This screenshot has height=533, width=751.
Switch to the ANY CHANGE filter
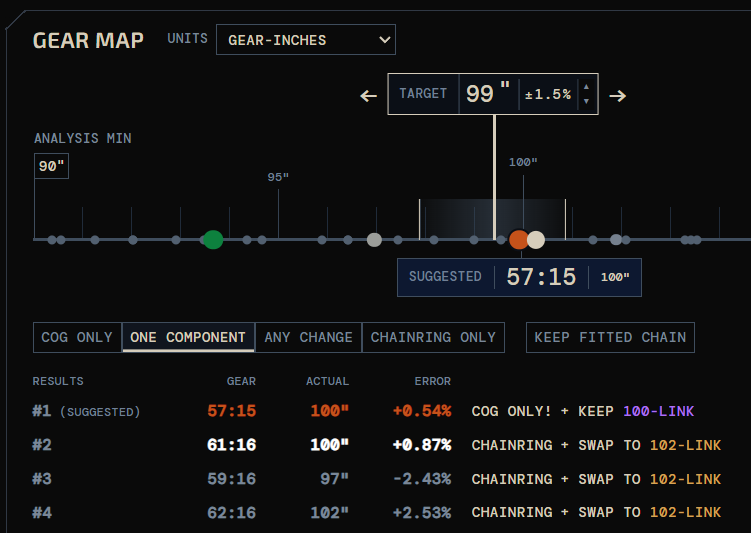coord(308,337)
